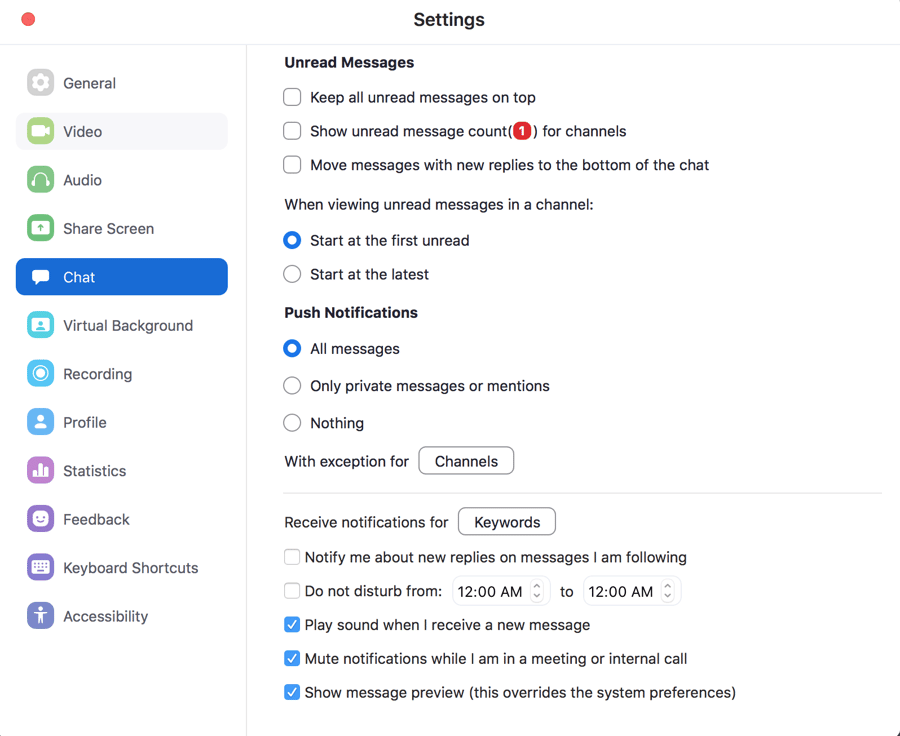Screen dimensions: 900x736
Task: Choose Only private messages or mentions
Action: [292, 386]
